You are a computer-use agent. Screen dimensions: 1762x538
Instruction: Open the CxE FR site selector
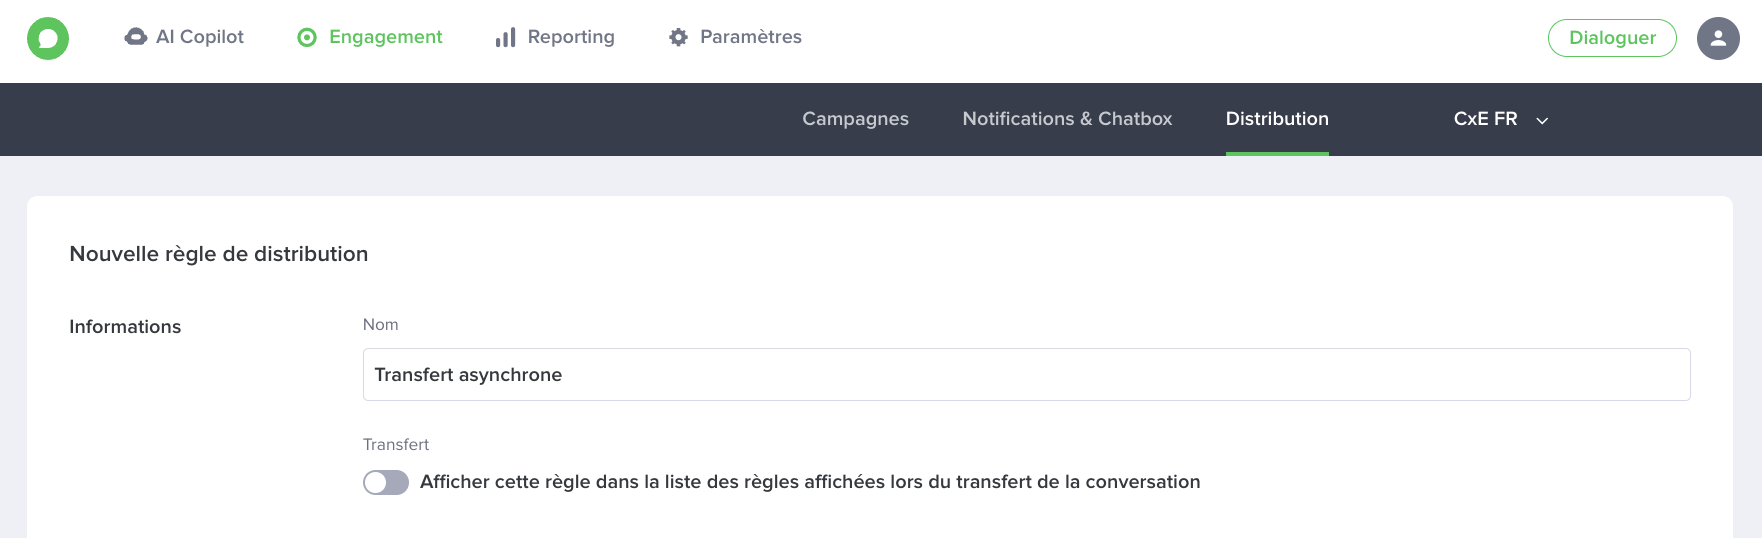[x=1501, y=119]
